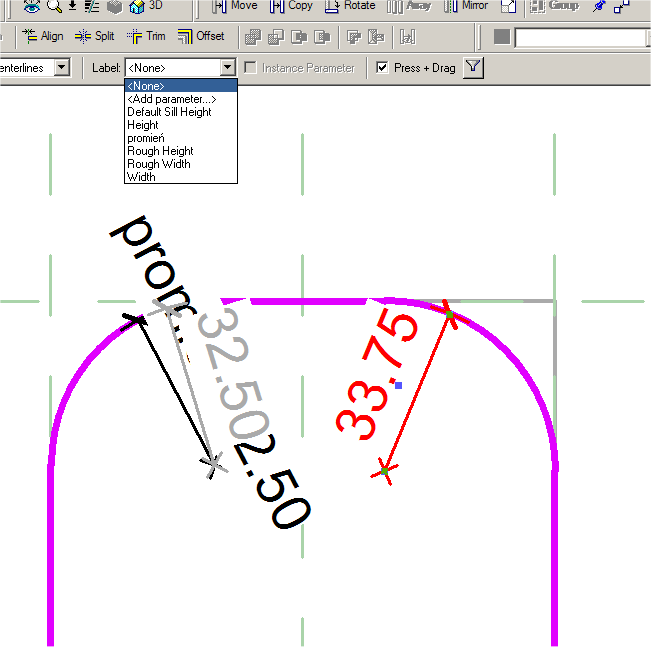Viewport: 651px width, 647px height.
Task: Select the Offset tool
Action: [x=200, y=37]
